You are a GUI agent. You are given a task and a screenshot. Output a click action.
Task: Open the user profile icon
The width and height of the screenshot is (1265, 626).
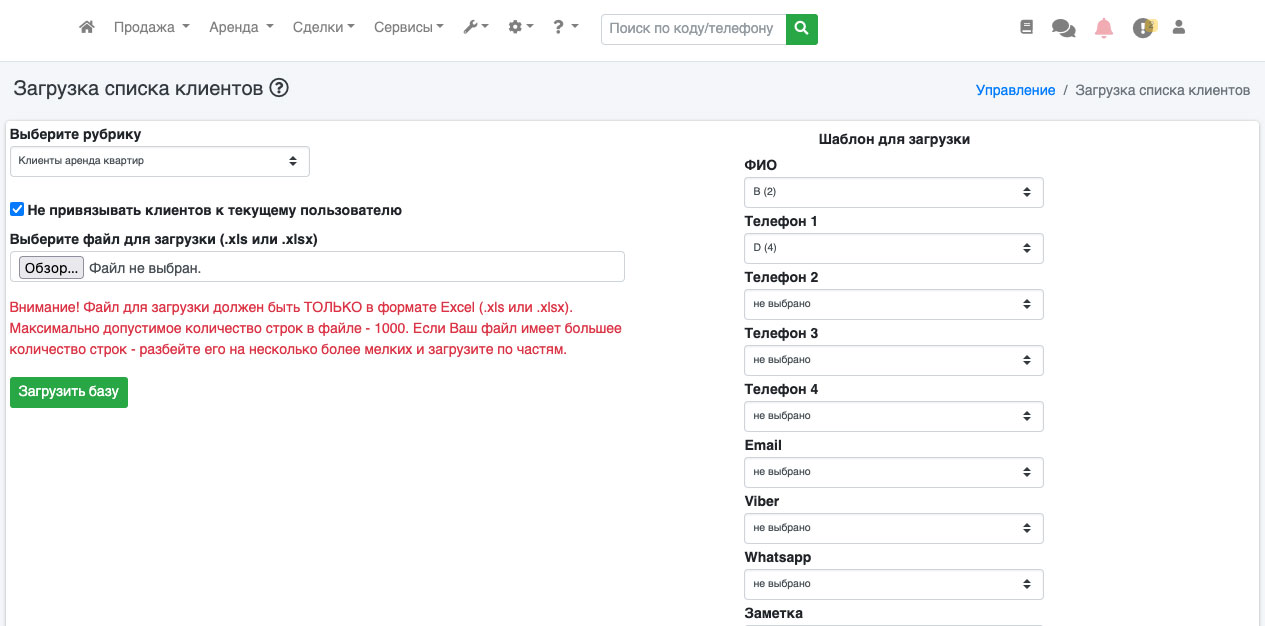tap(1179, 28)
